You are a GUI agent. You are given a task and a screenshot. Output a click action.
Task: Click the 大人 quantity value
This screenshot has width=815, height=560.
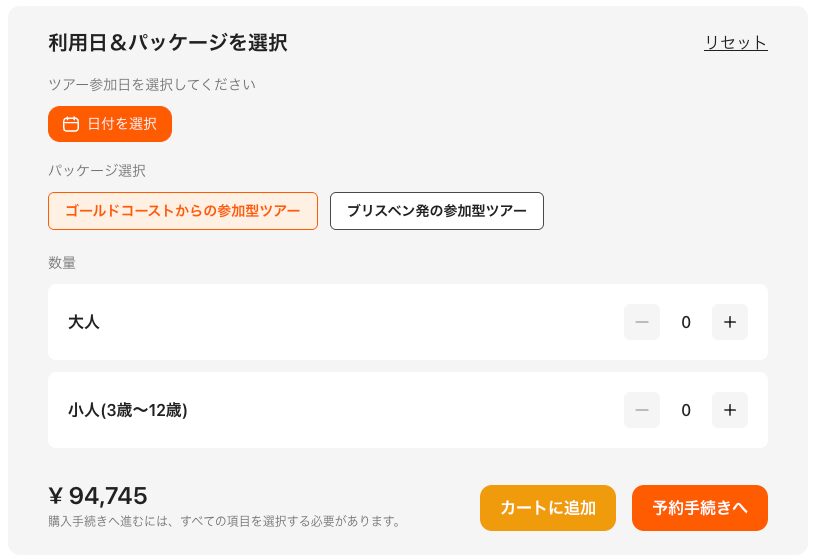[686, 322]
